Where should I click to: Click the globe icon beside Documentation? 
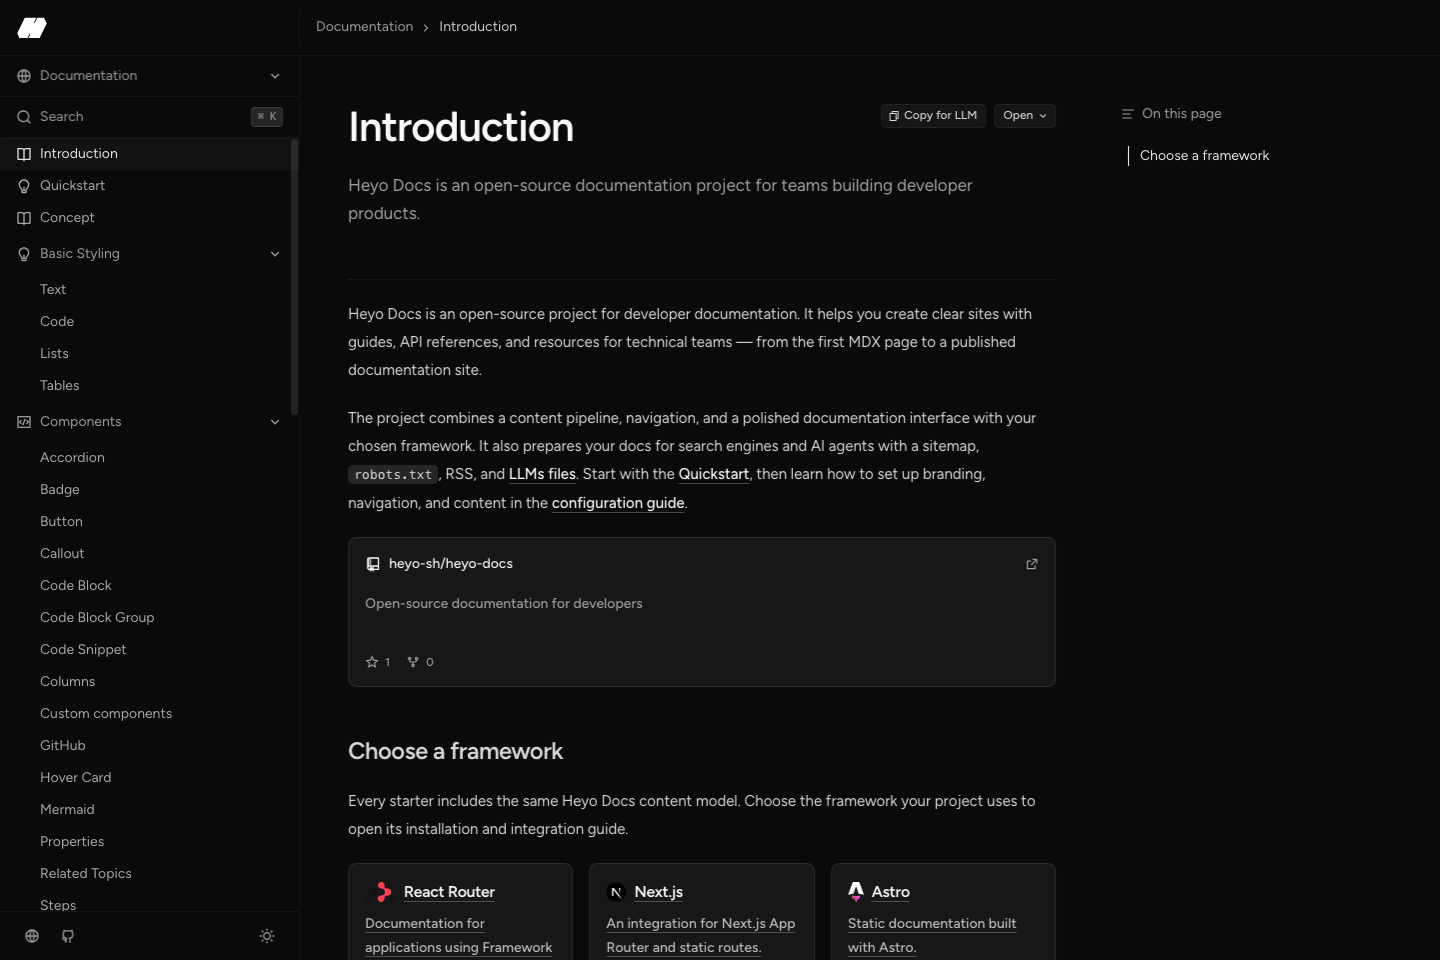coord(24,76)
